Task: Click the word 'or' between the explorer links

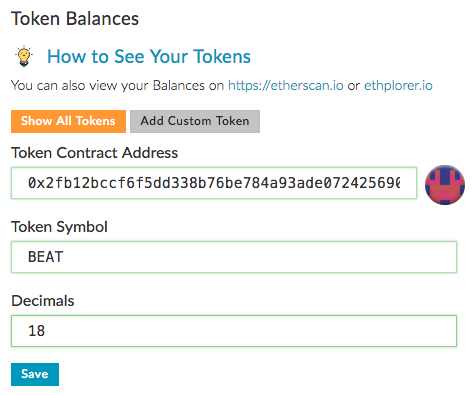Action: point(354,86)
